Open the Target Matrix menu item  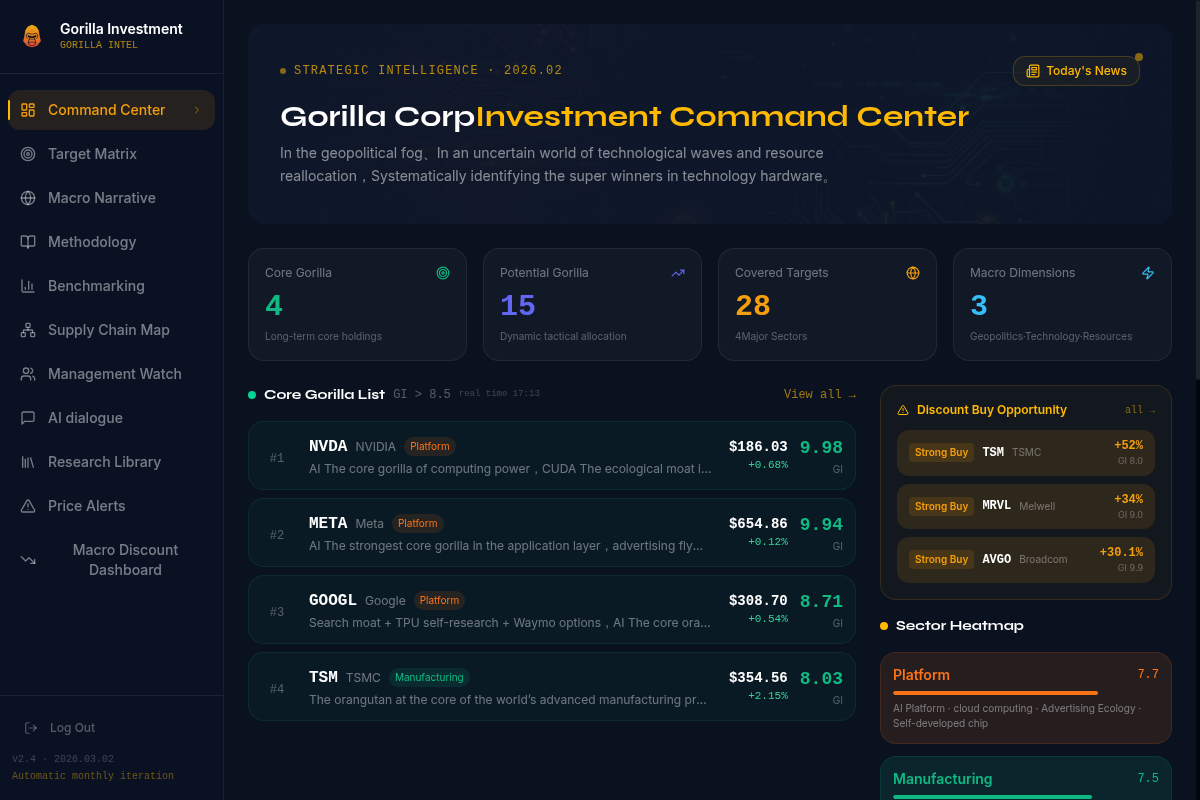111,154
